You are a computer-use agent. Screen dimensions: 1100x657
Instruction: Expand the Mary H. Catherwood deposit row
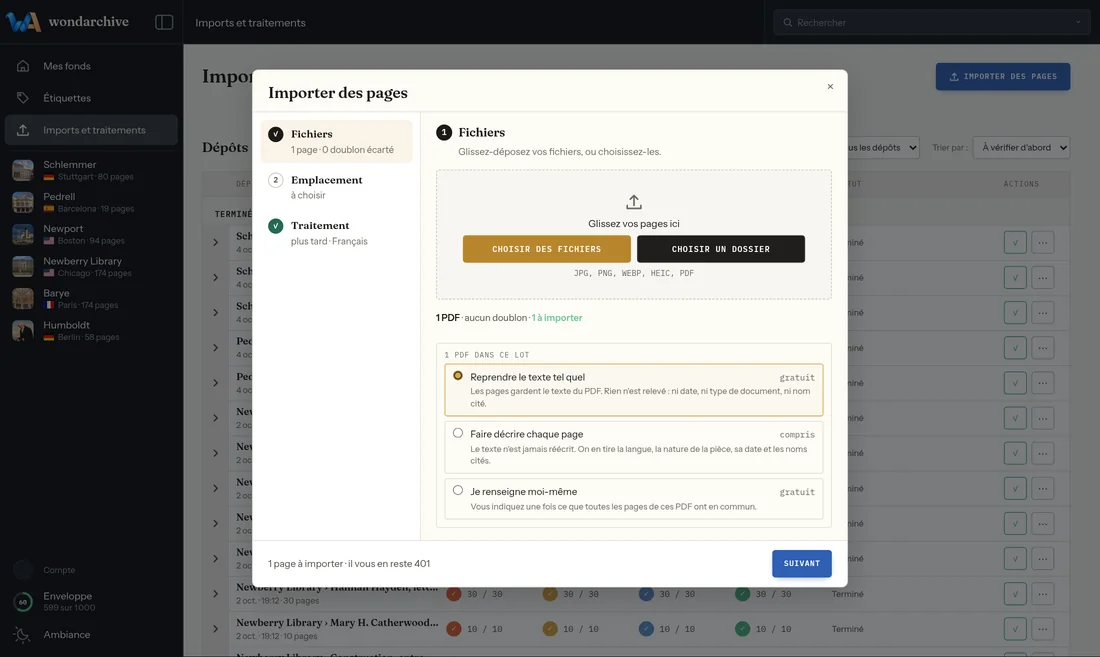coord(215,629)
